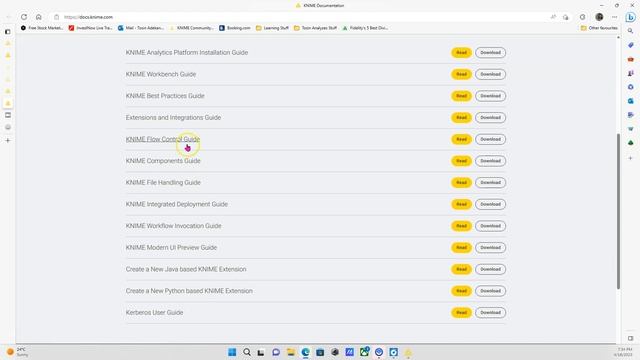Image resolution: width=640 pixels, height=360 pixels.
Task: Download the KNIME Flow Control Guide
Action: coord(490,139)
